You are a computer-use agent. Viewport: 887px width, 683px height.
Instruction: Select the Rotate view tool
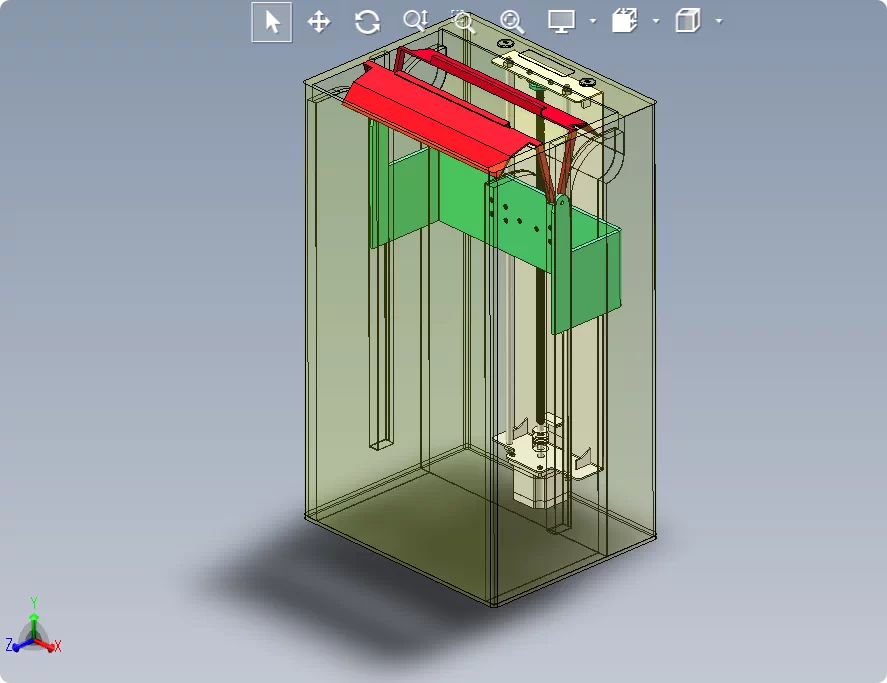click(x=367, y=22)
